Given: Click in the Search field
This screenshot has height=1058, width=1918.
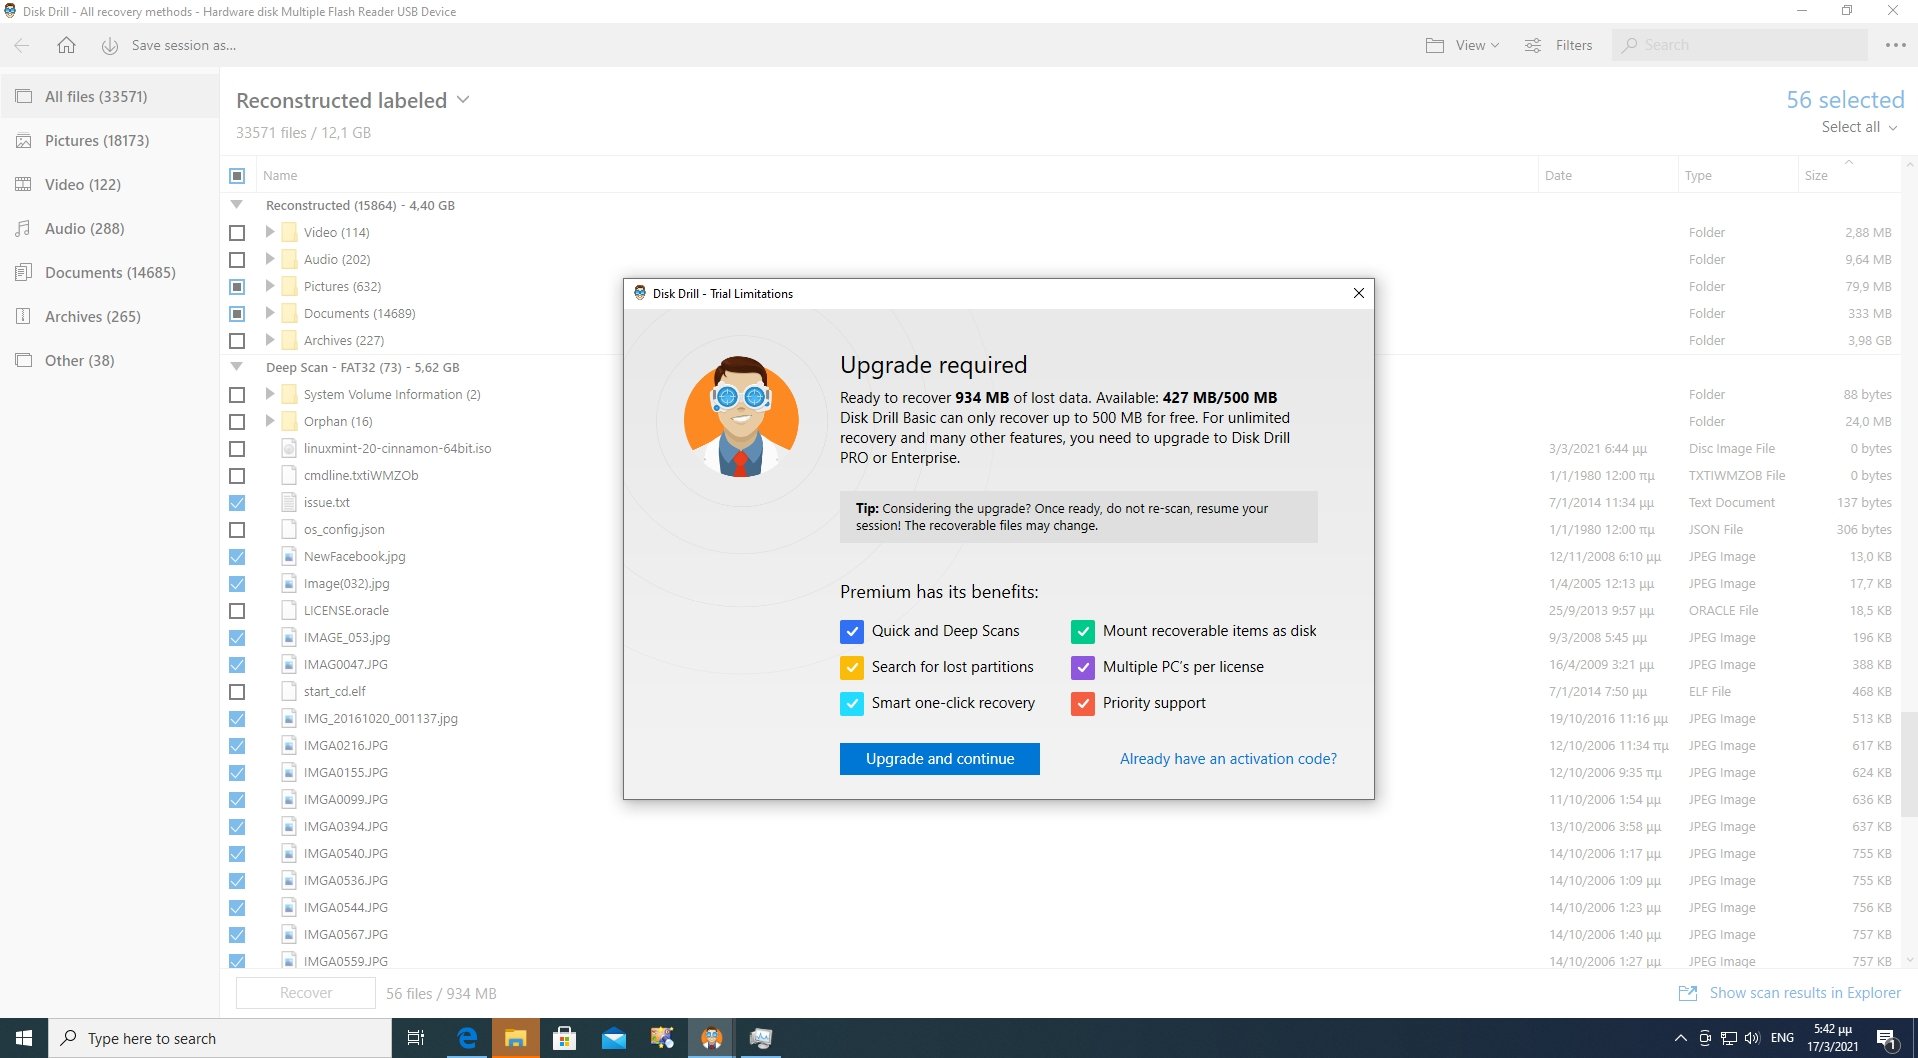Looking at the screenshot, I should click(1740, 45).
